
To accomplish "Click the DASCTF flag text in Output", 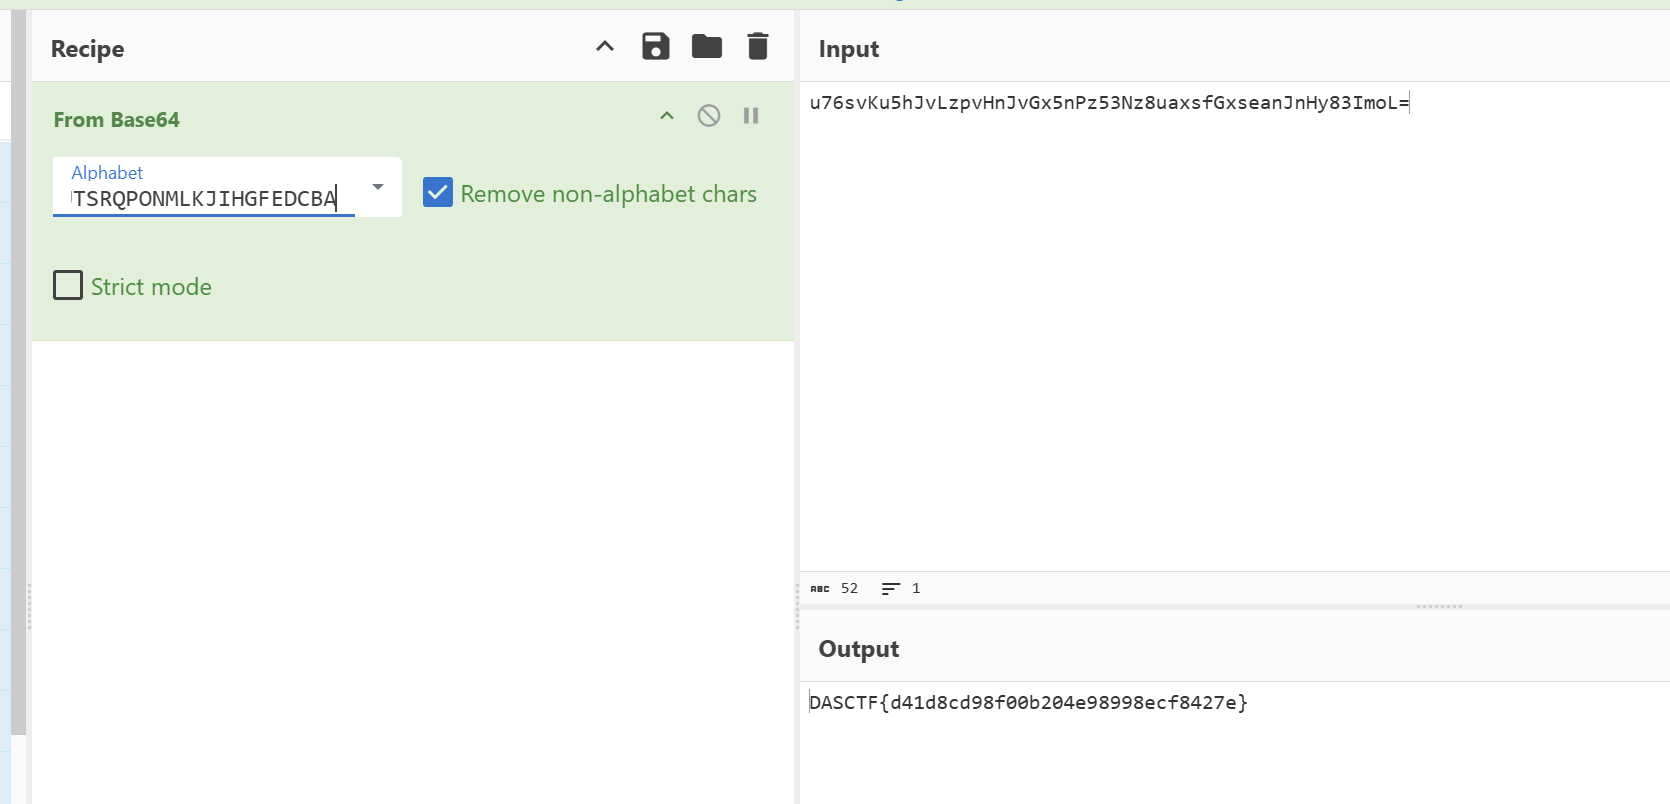I will click(1028, 703).
